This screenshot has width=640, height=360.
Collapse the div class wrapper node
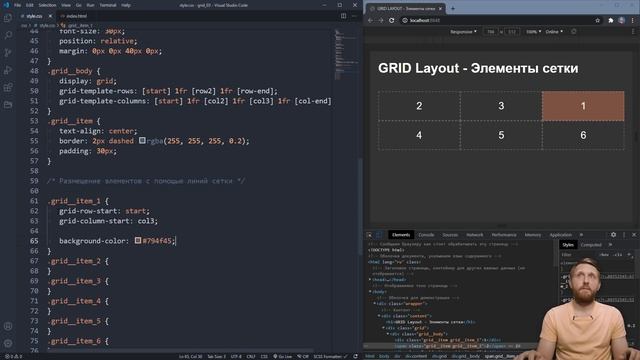pyautogui.click(x=375, y=303)
